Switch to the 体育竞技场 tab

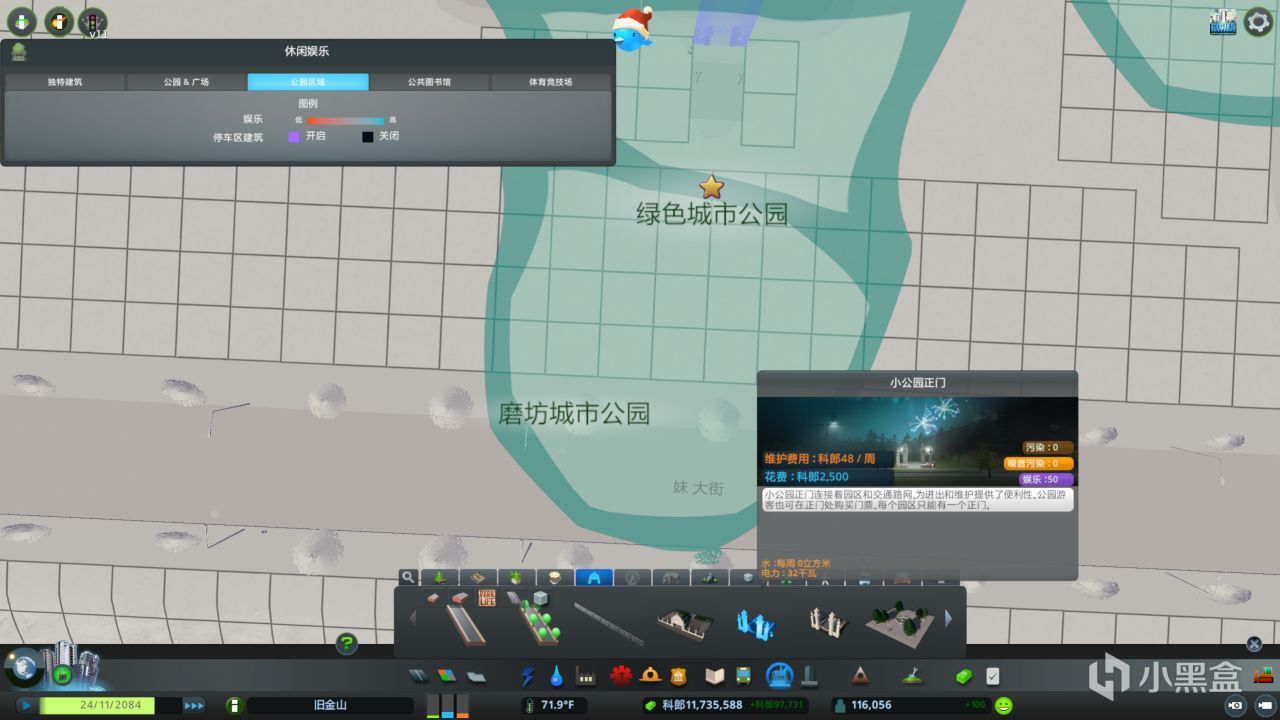click(551, 82)
